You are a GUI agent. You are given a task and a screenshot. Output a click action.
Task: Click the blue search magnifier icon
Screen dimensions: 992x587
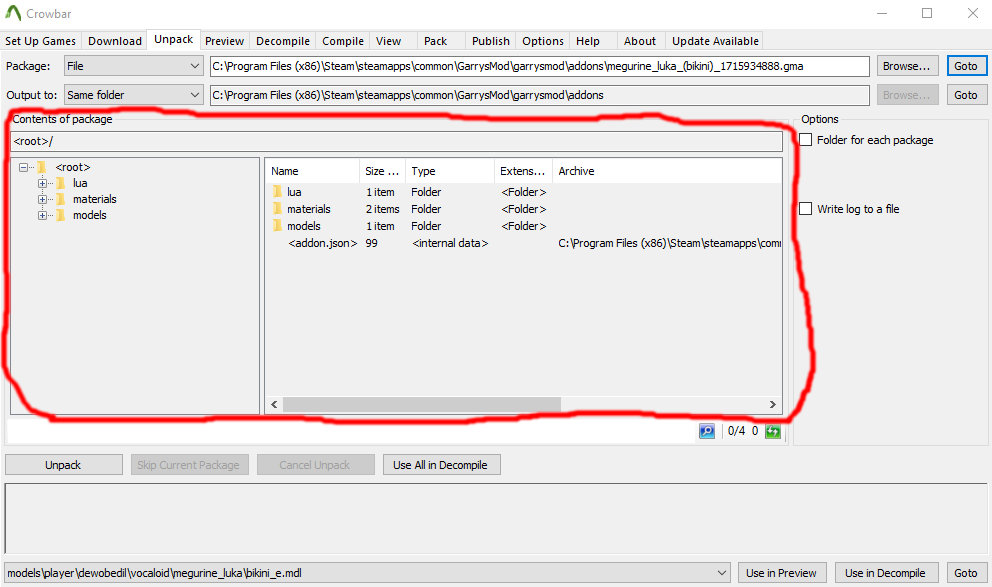coord(707,431)
